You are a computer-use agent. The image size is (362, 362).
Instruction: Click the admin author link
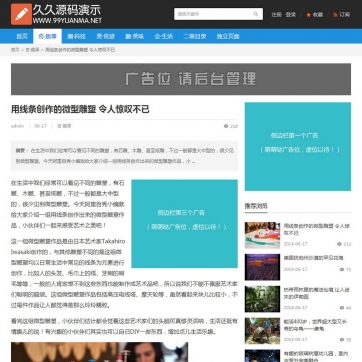point(17,126)
